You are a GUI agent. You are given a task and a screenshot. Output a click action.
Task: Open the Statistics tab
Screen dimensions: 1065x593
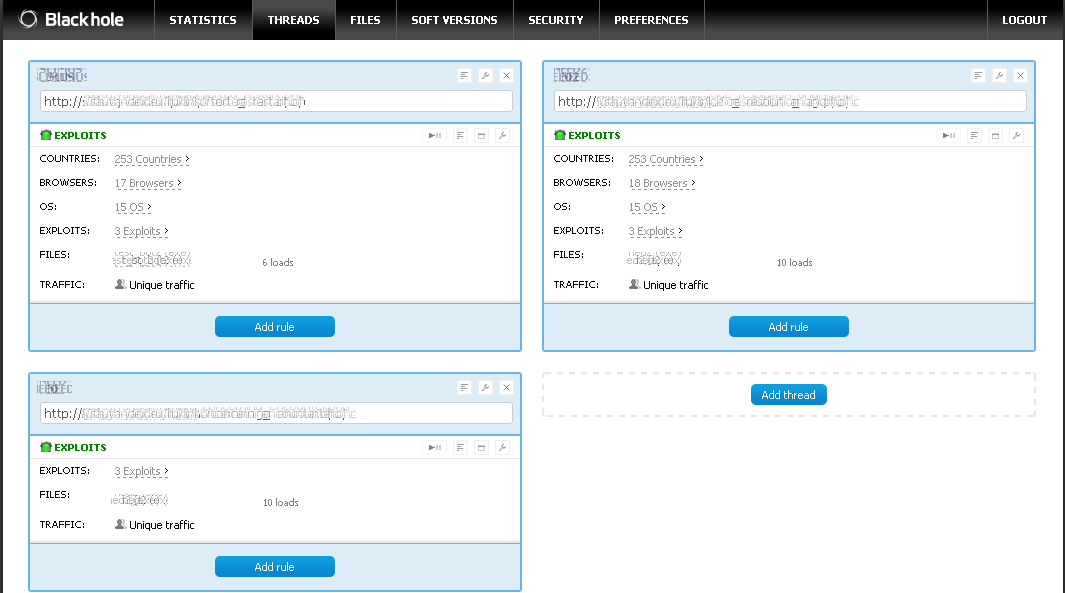point(203,20)
